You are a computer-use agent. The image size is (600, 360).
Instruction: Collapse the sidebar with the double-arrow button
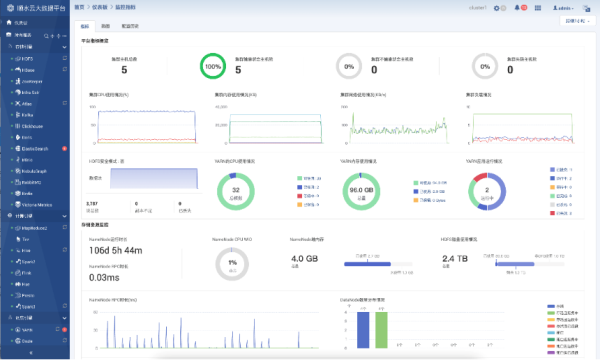coord(31,353)
